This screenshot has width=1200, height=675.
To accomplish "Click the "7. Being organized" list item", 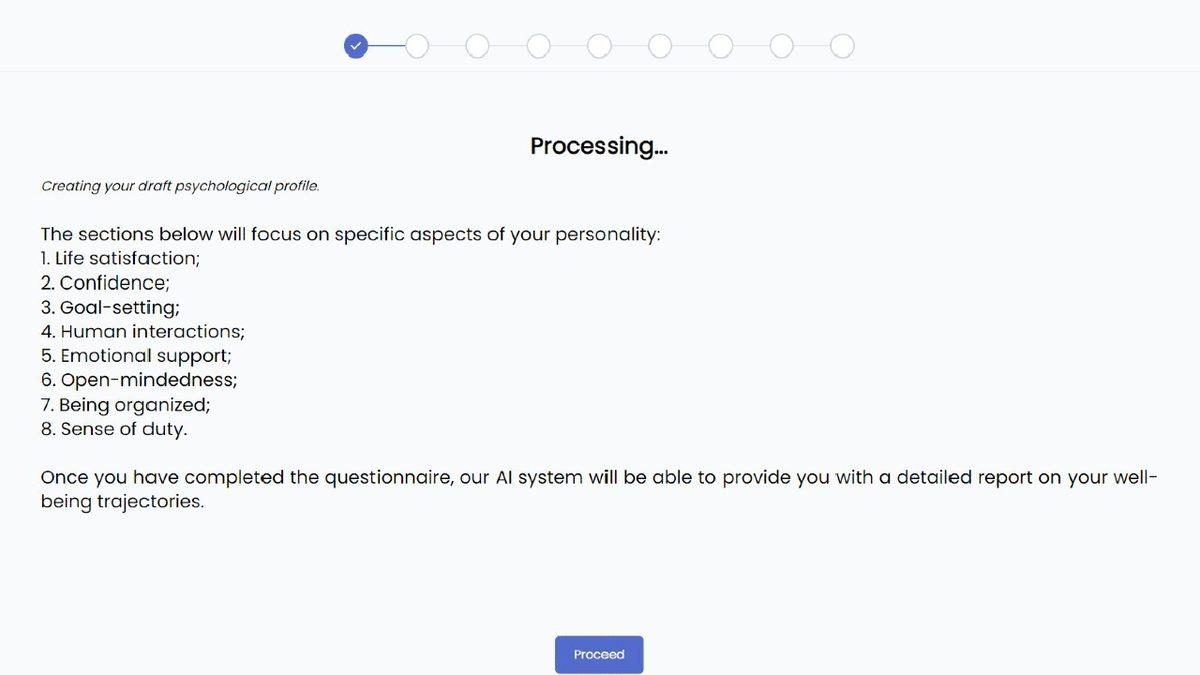I will (126, 405).
